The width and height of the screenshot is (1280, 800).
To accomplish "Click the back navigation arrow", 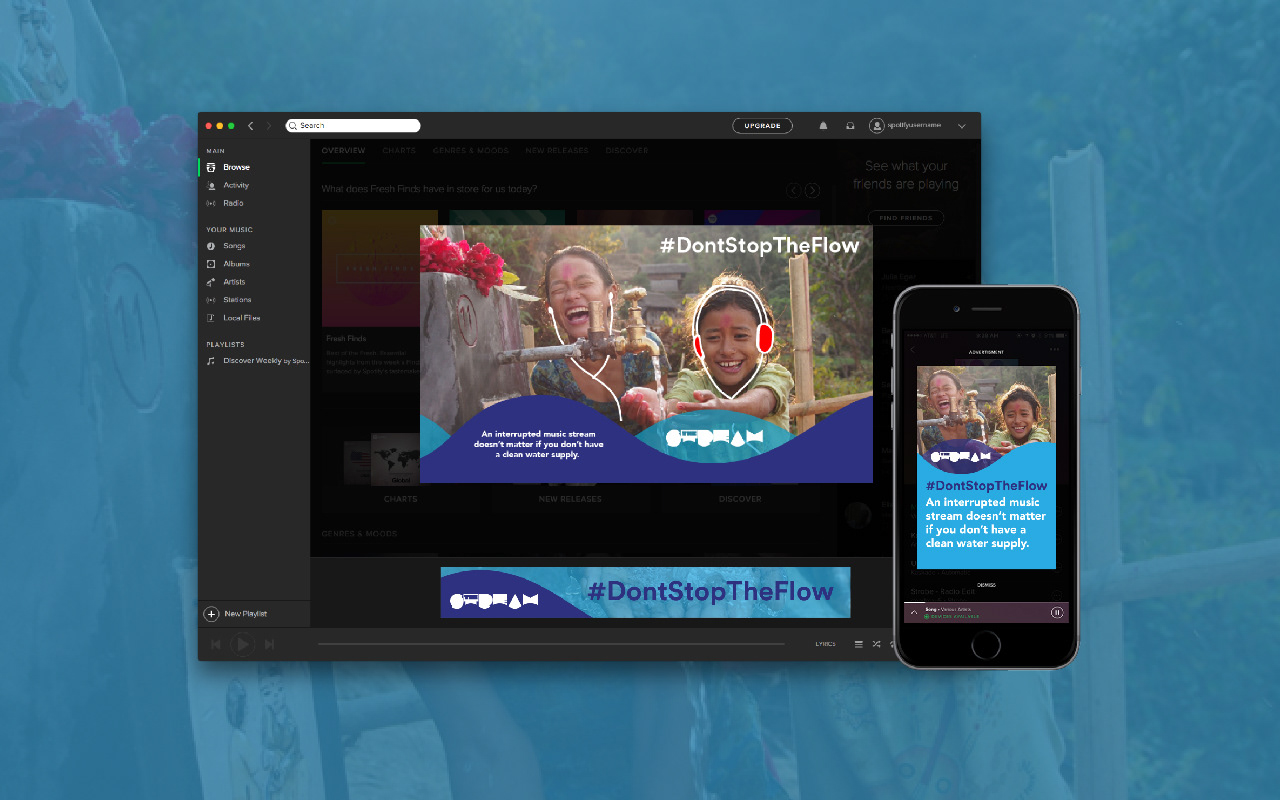I will [x=250, y=126].
